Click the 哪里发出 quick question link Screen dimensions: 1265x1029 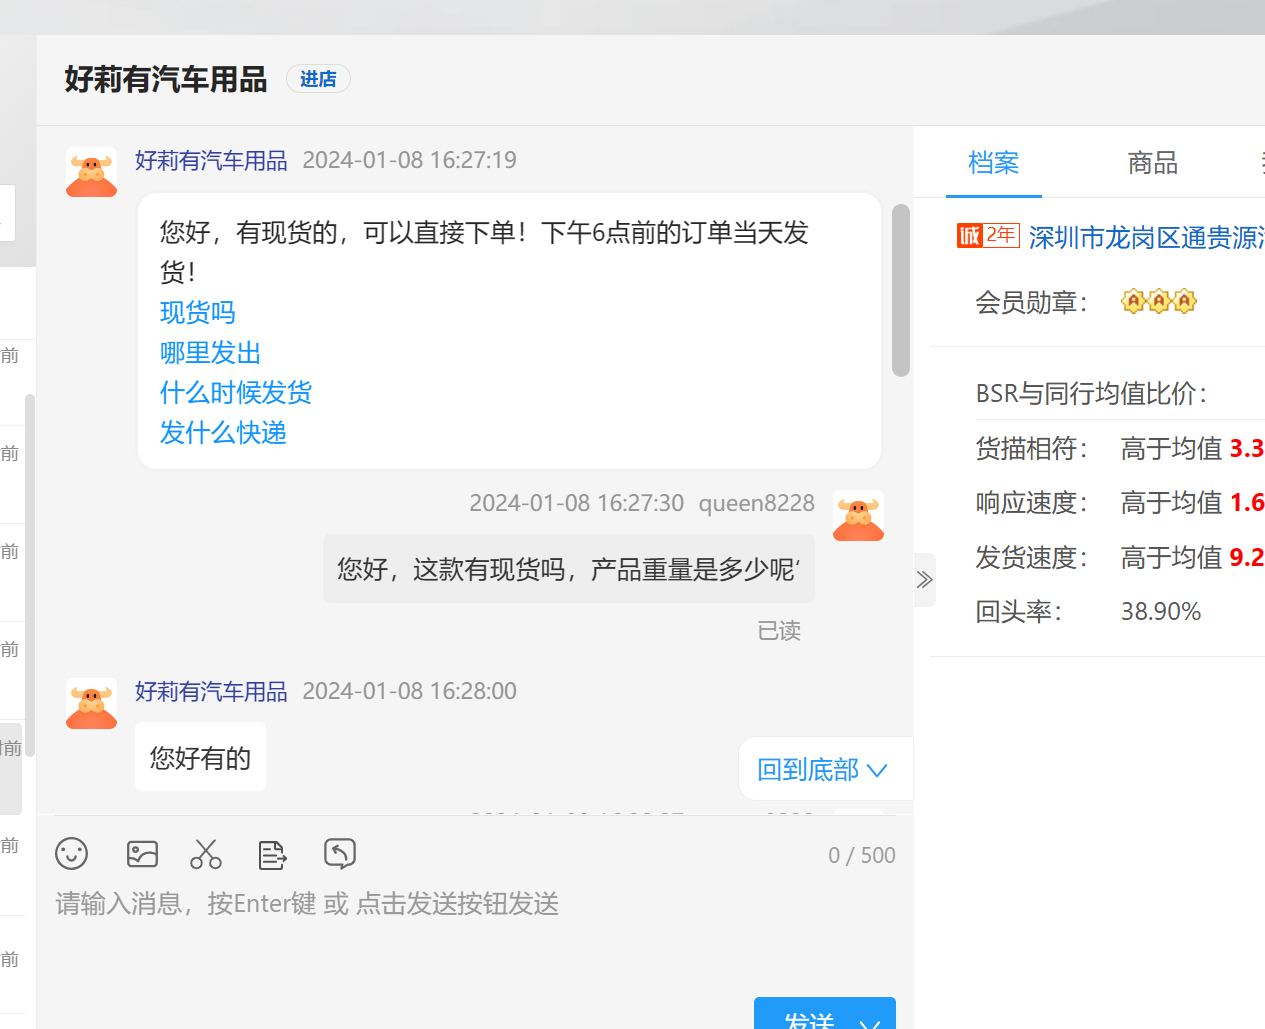(x=210, y=353)
